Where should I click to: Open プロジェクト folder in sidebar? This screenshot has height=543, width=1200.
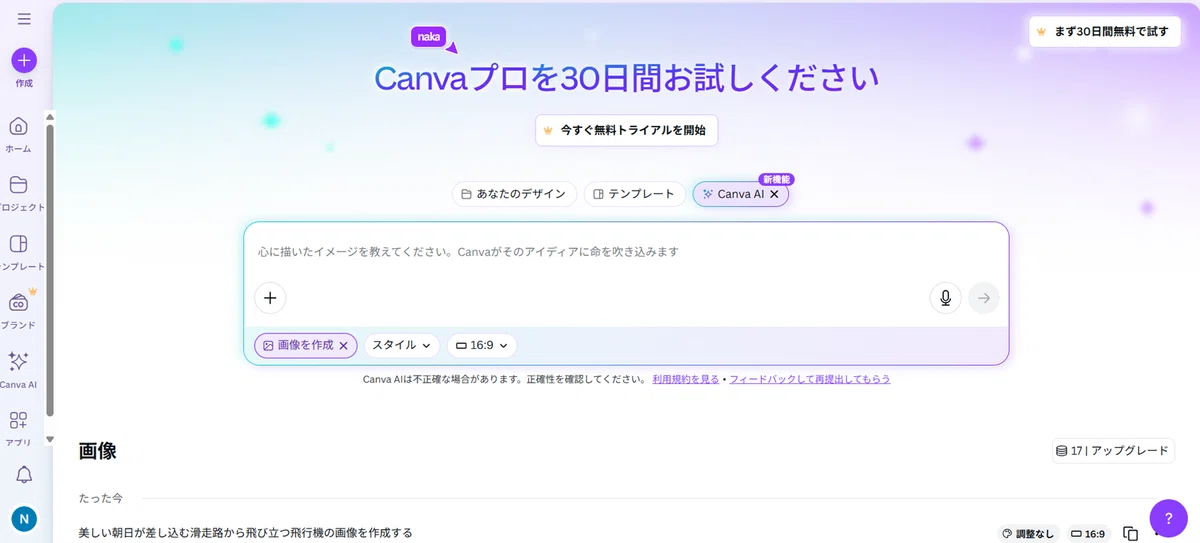pos(18,193)
